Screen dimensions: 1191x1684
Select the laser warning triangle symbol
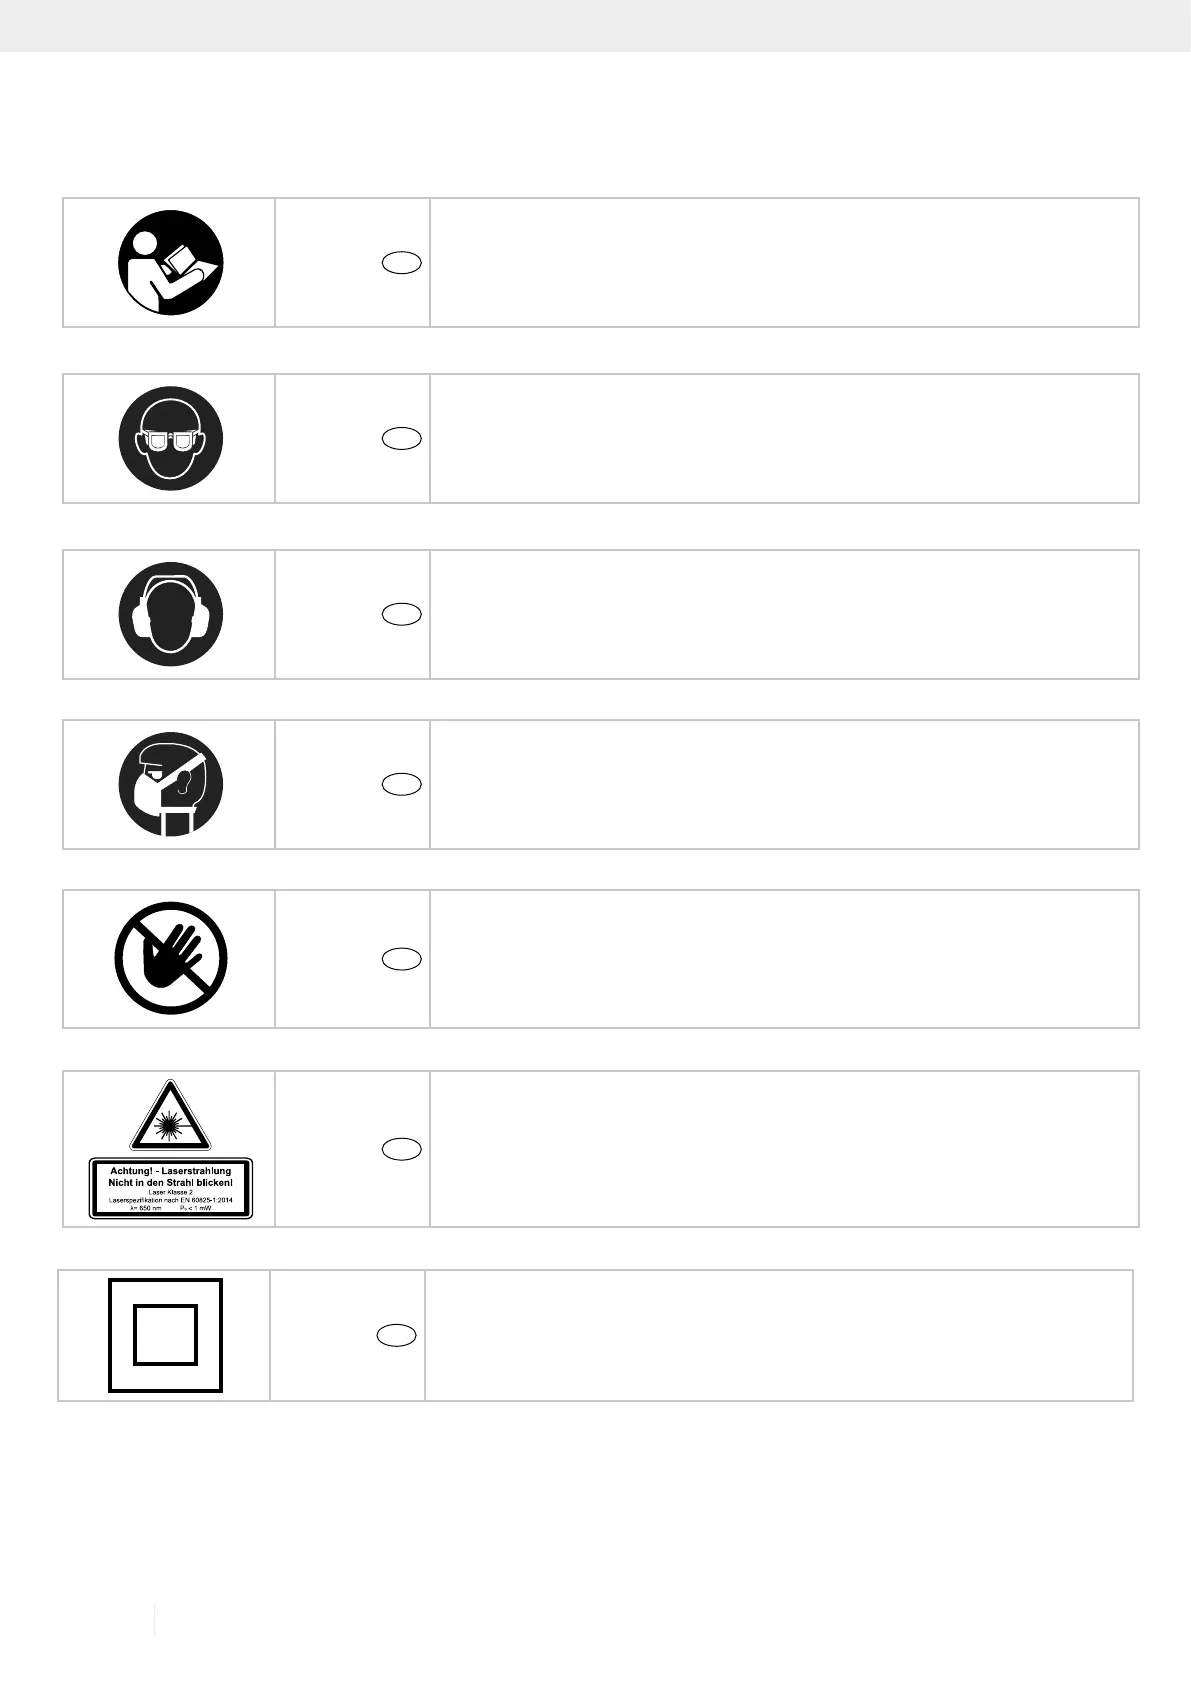pos(170,1116)
